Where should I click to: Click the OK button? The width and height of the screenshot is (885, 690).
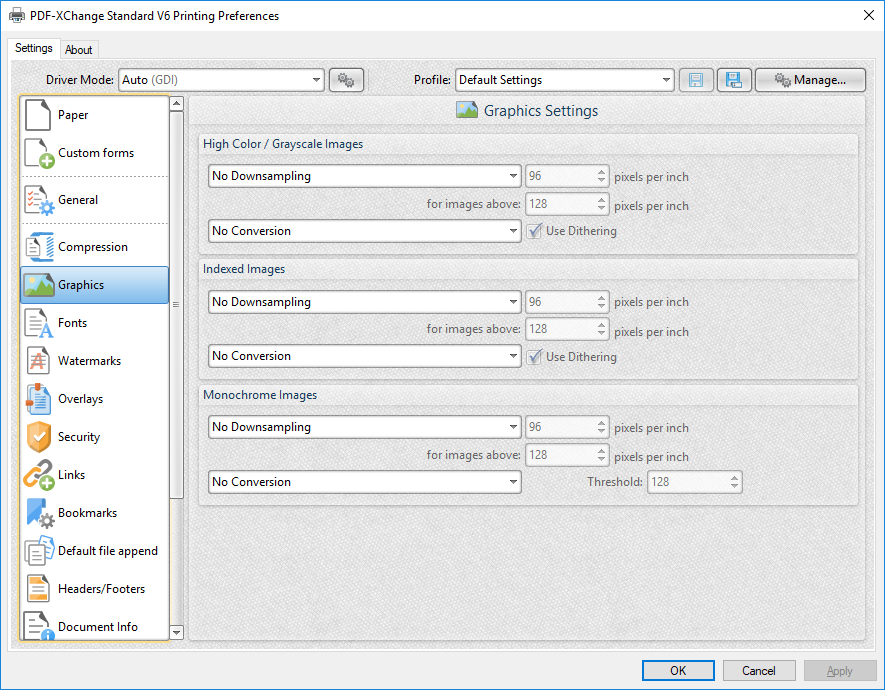[678, 671]
